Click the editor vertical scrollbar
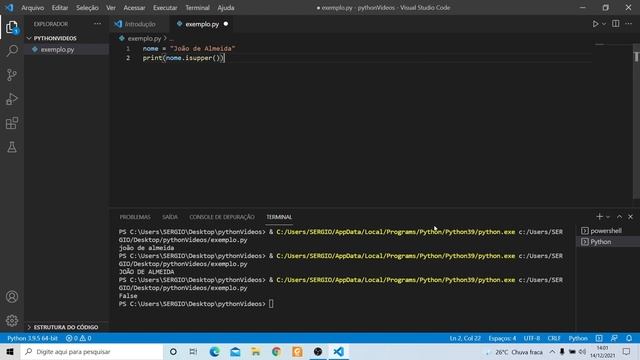This screenshot has width=640, height=360. click(x=636, y=122)
